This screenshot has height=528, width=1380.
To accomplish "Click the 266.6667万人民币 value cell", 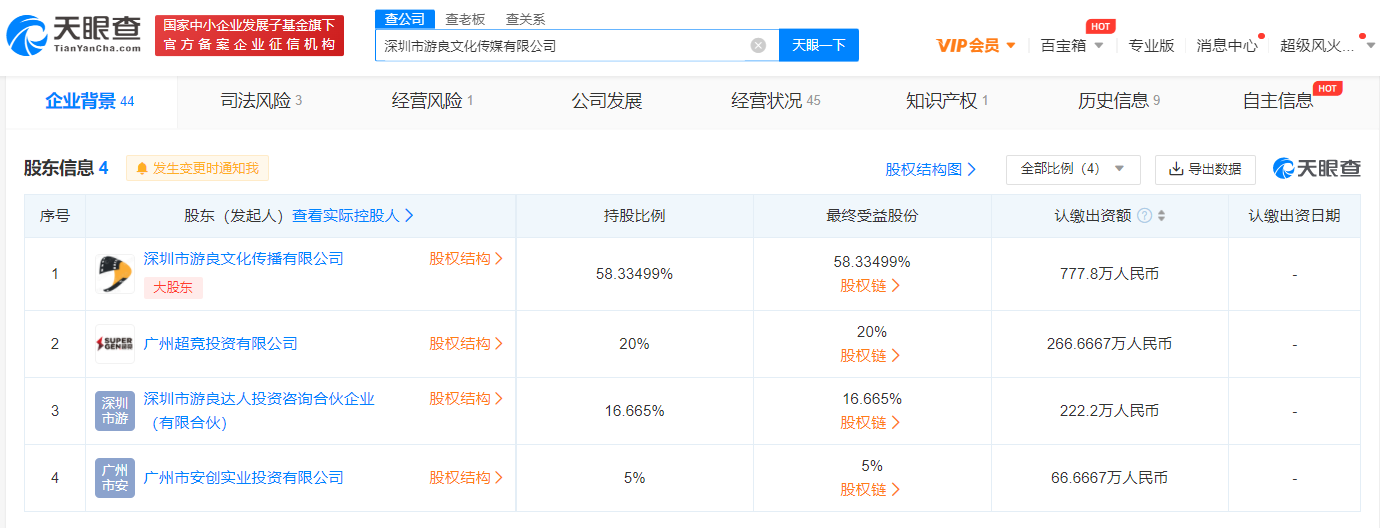I will tap(1109, 344).
